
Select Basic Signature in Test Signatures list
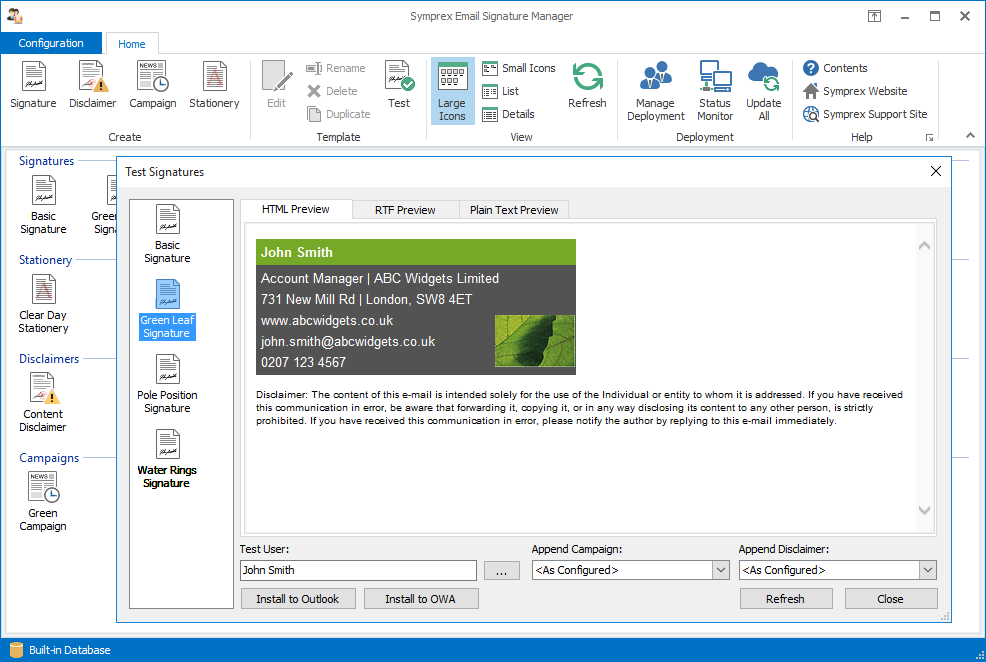point(167,234)
